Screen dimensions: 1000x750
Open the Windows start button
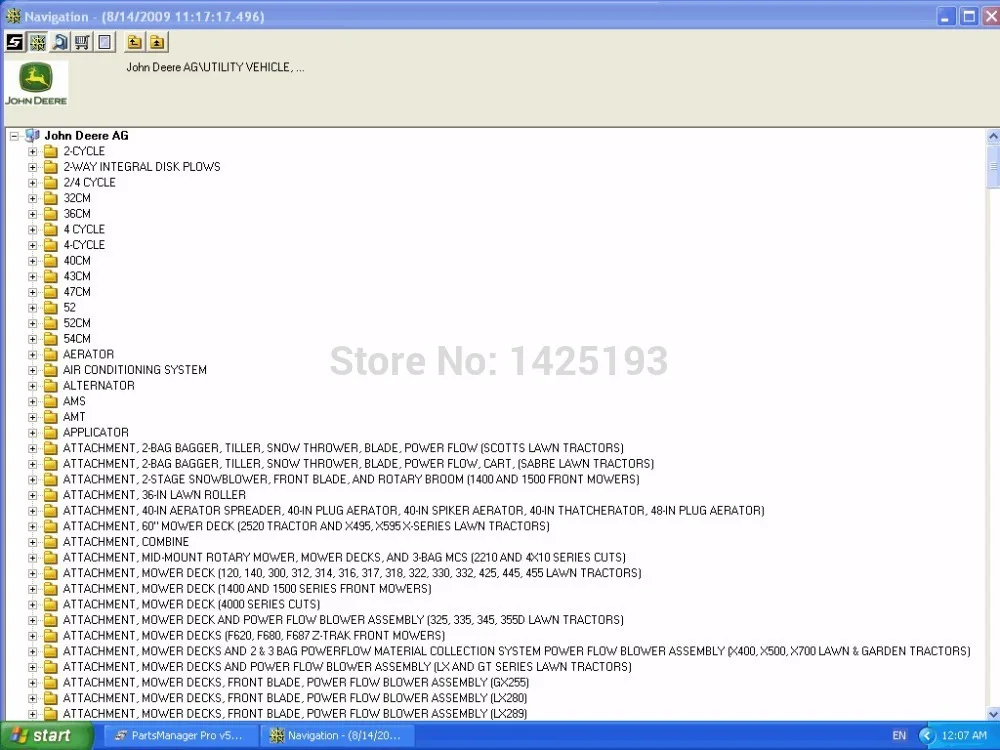[x=47, y=735]
